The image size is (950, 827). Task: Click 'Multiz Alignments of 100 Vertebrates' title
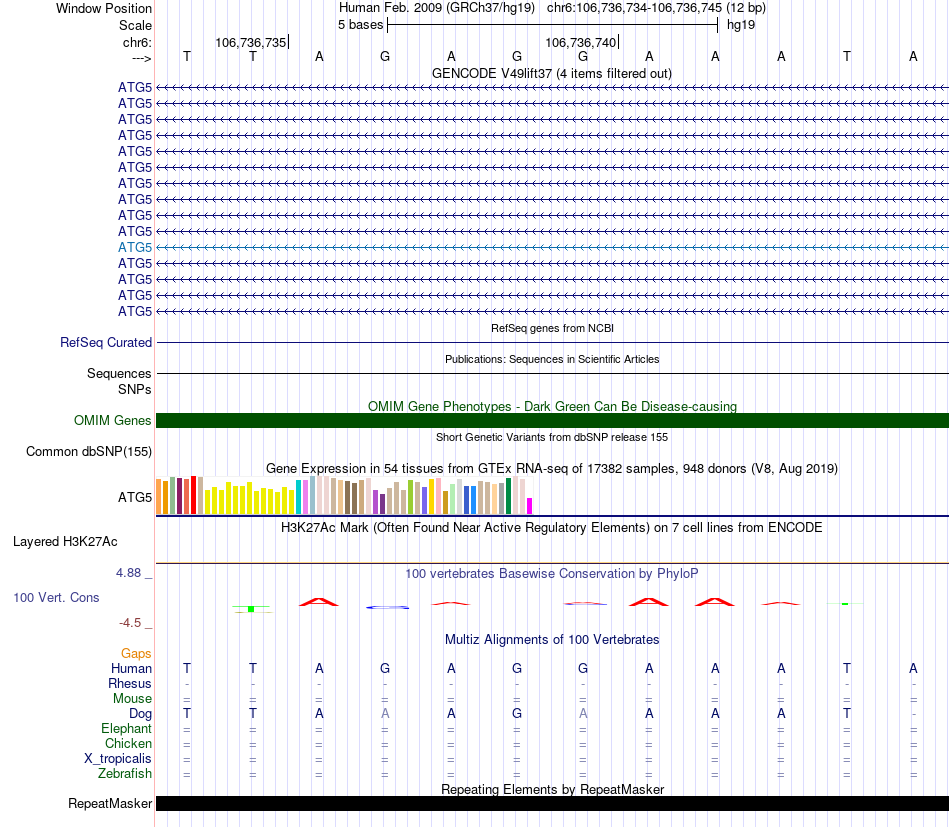(552, 640)
